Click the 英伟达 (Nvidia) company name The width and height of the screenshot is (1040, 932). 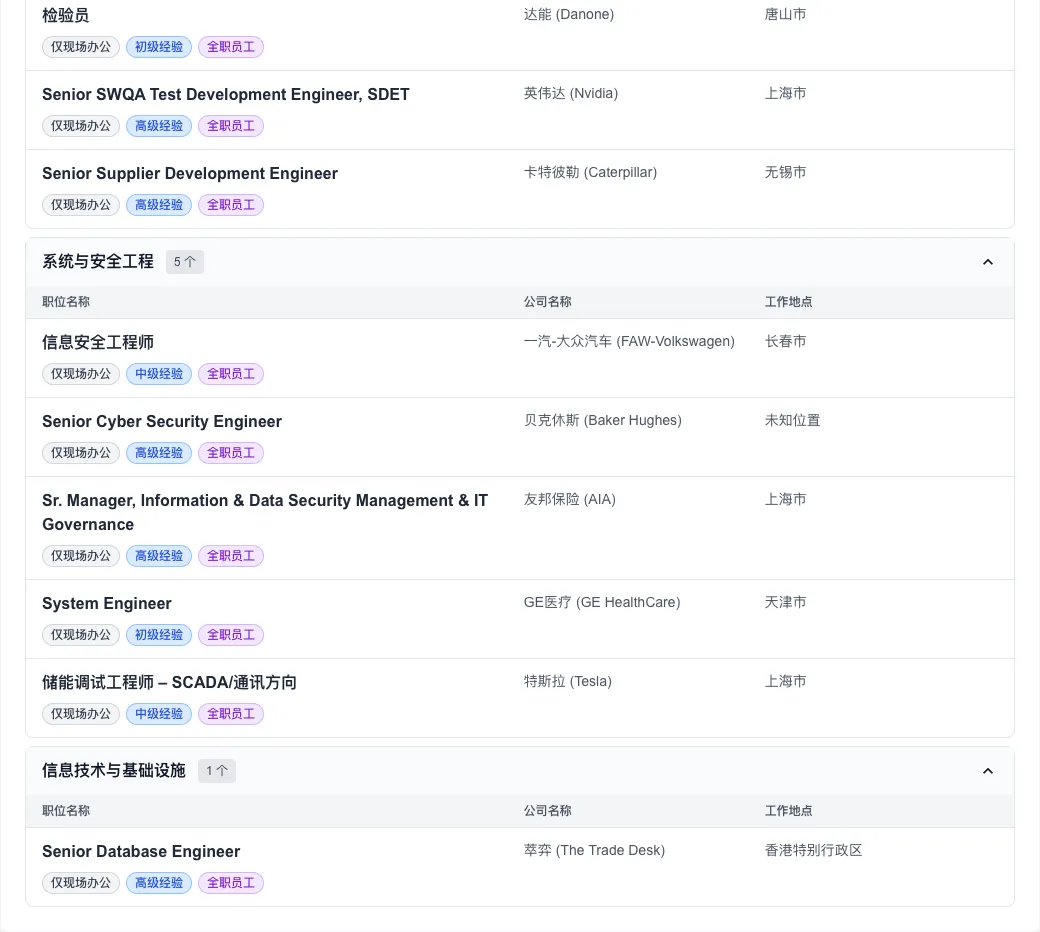point(570,93)
